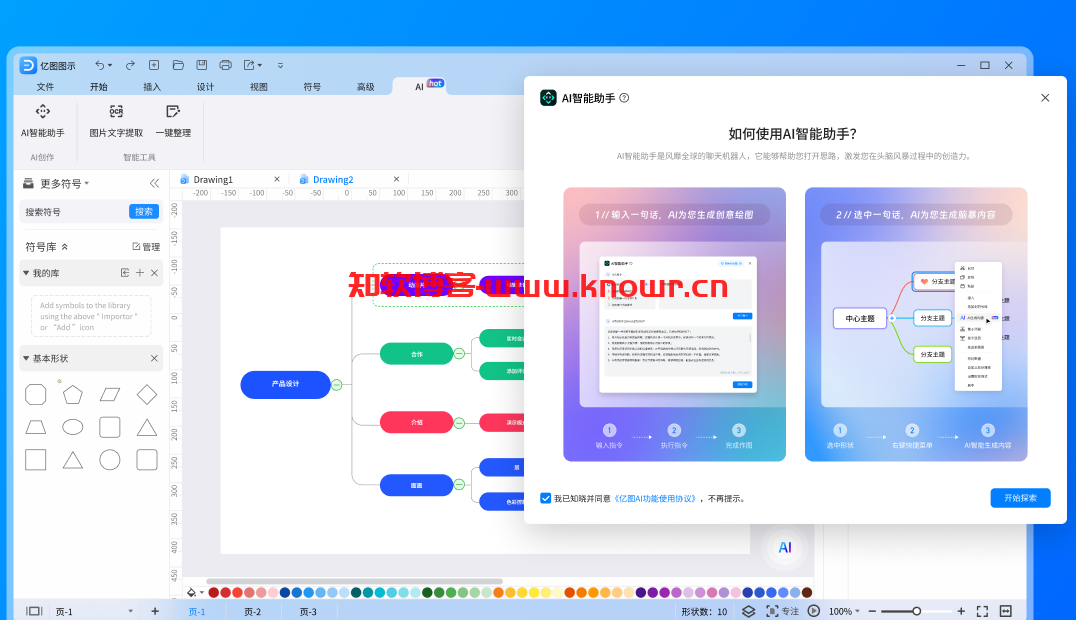
Task: Collapse the 产品设计 root node toggle
Action: click(x=336, y=385)
